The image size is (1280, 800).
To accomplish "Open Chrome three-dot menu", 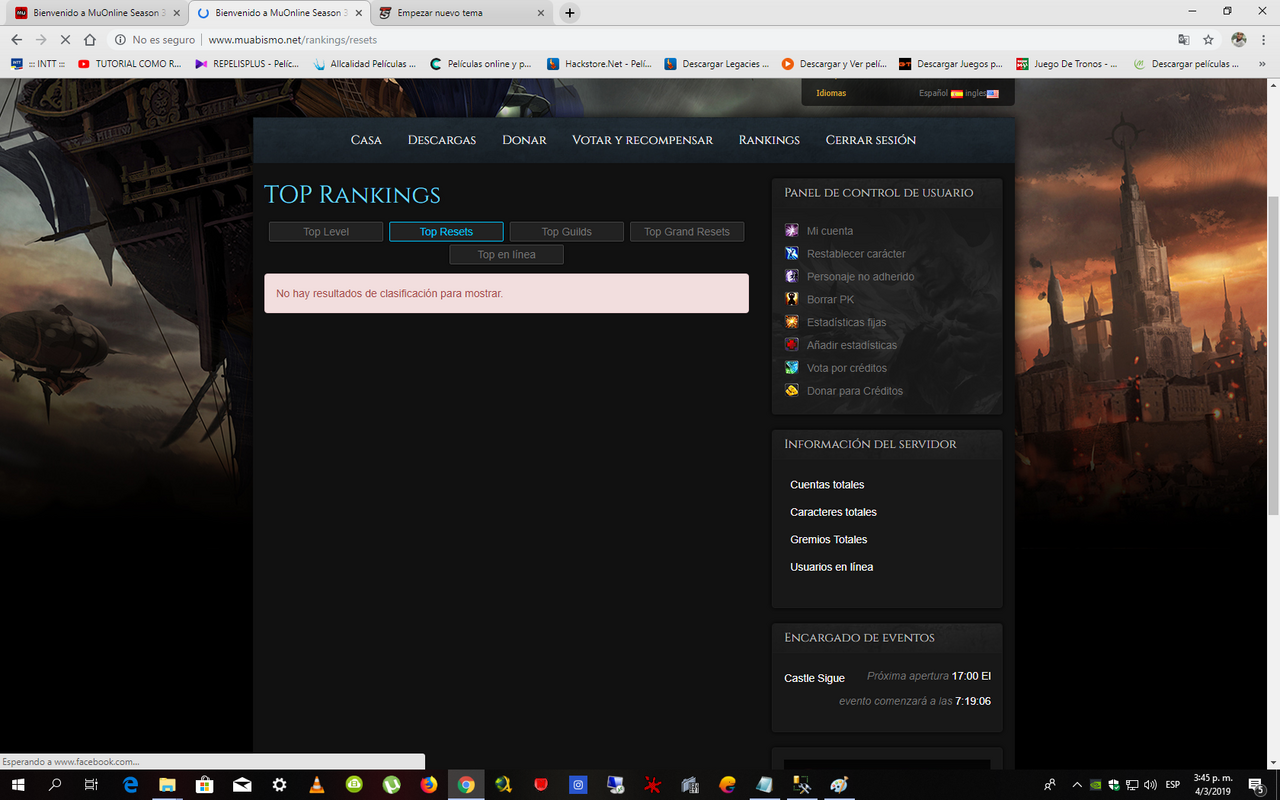I will (x=1265, y=40).
